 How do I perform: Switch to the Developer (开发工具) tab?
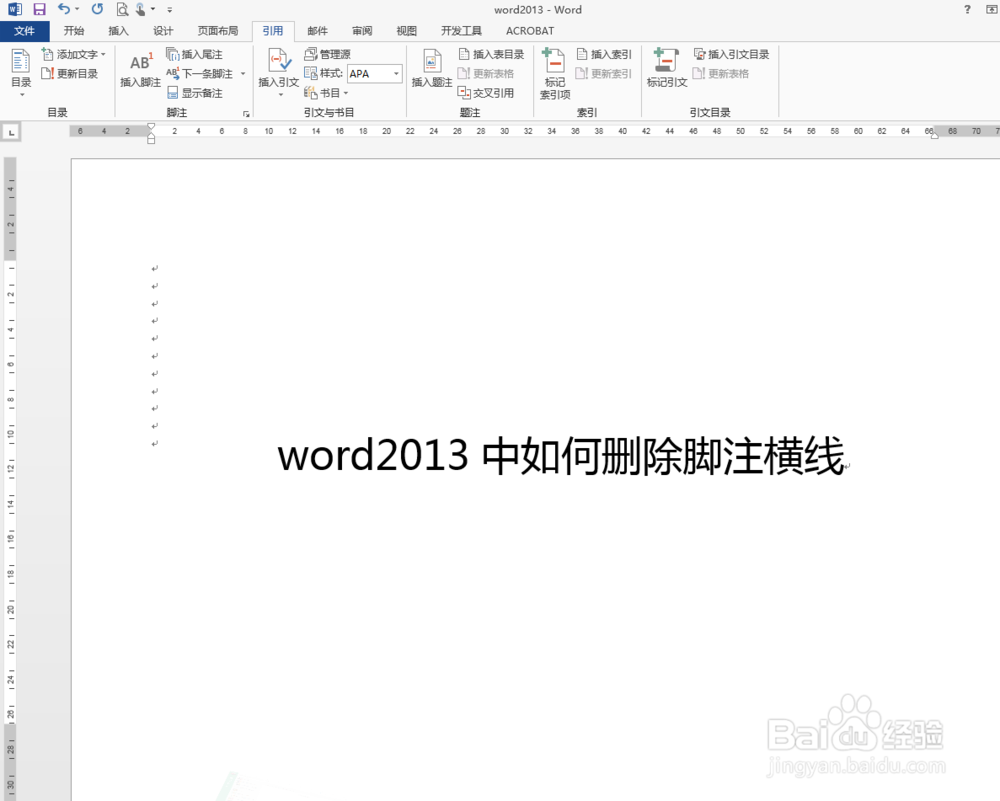click(461, 31)
